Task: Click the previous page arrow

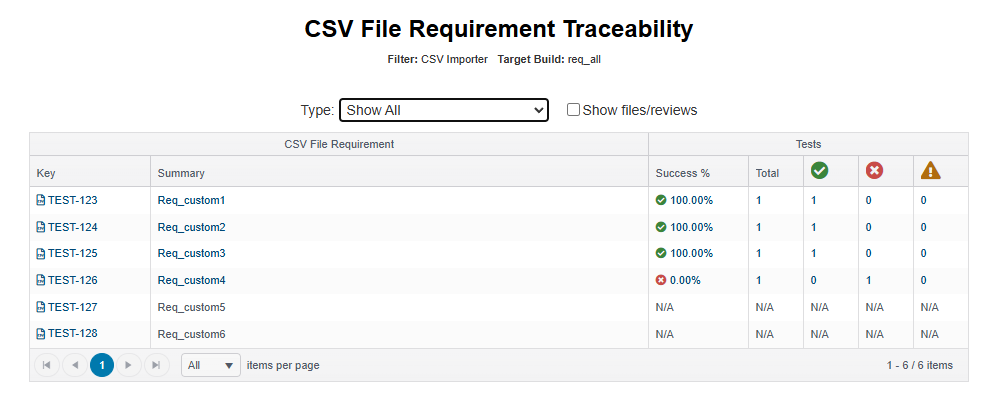Action: click(74, 365)
